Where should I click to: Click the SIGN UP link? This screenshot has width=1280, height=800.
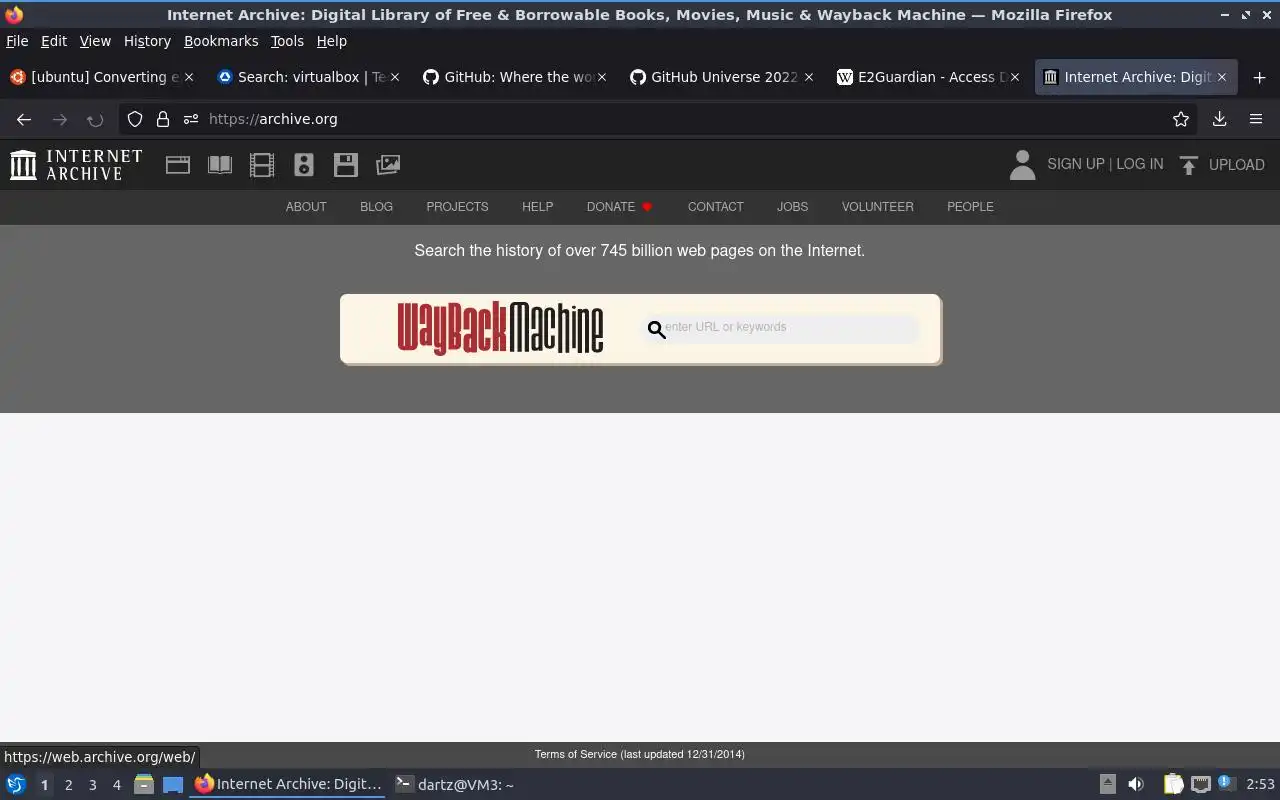click(1075, 164)
